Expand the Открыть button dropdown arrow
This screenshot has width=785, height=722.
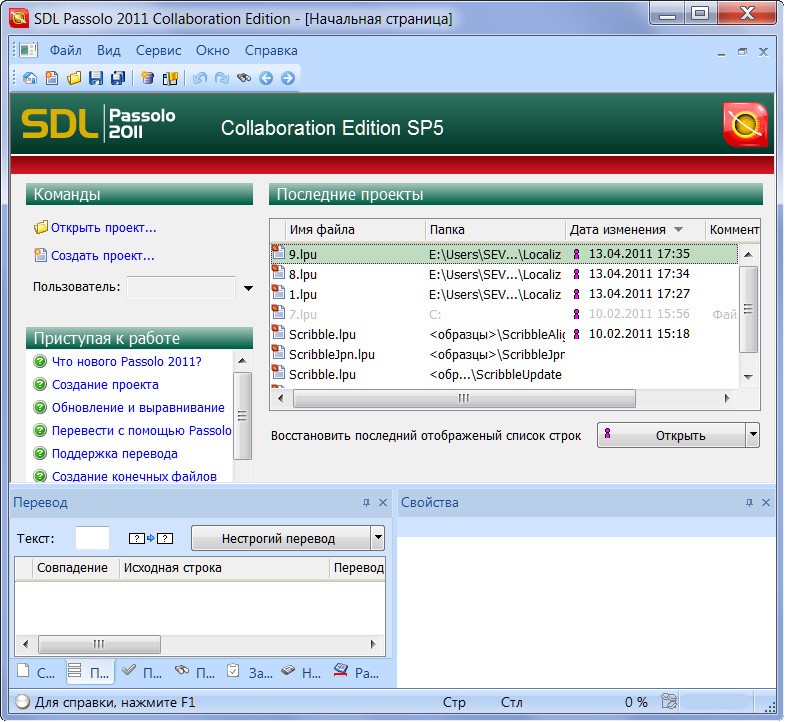tap(753, 435)
